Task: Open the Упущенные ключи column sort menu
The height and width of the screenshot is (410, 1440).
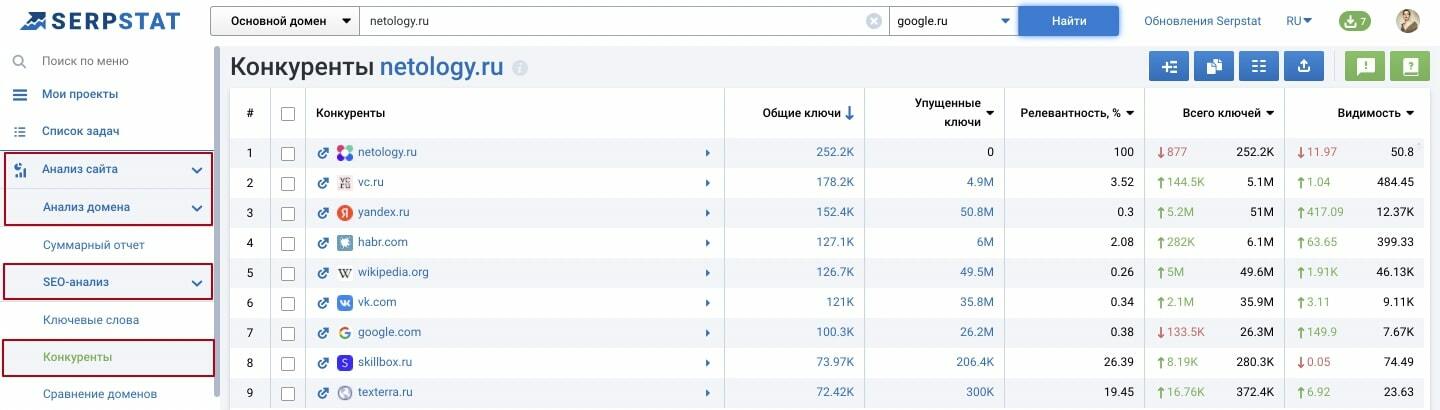Action: 990,114
